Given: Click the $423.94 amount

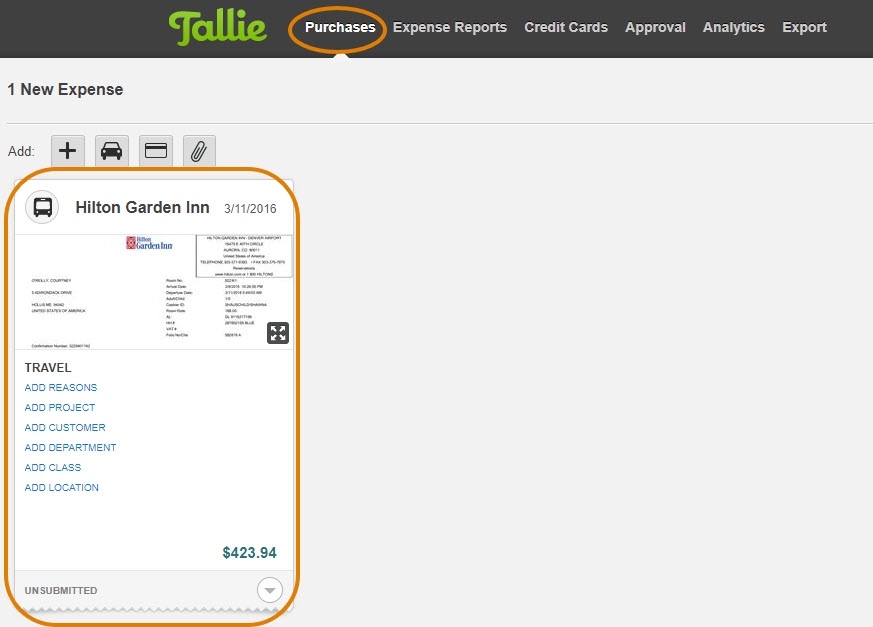Looking at the screenshot, I should pyautogui.click(x=249, y=553).
